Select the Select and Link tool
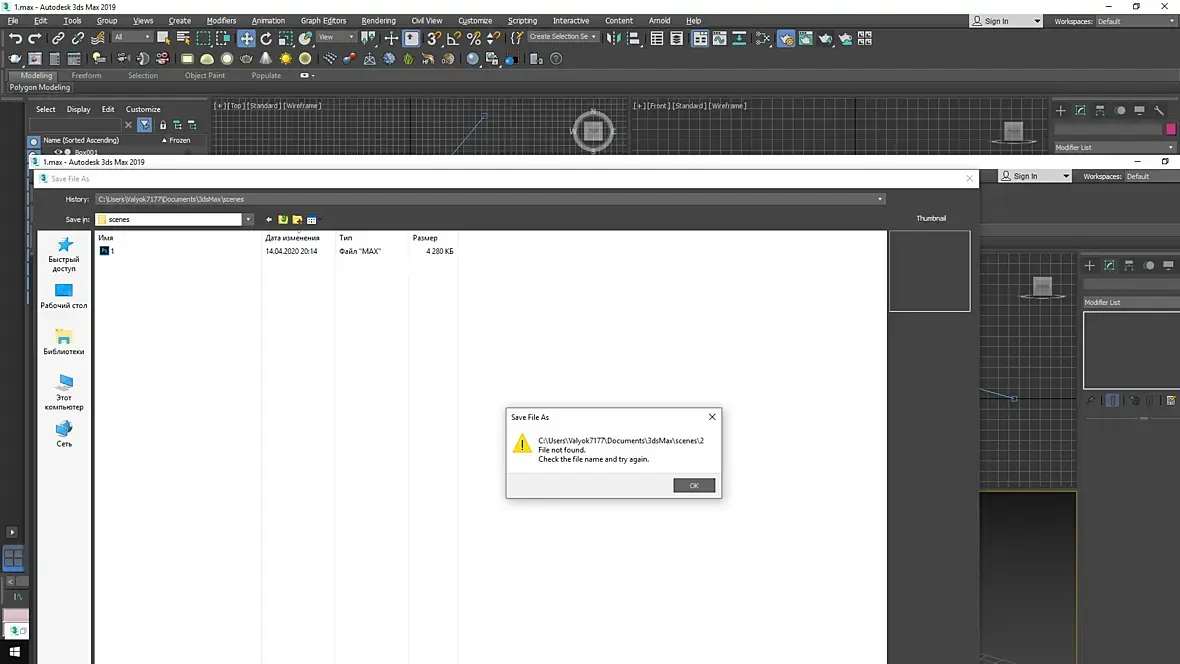The width and height of the screenshot is (1180, 664). tap(58, 38)
